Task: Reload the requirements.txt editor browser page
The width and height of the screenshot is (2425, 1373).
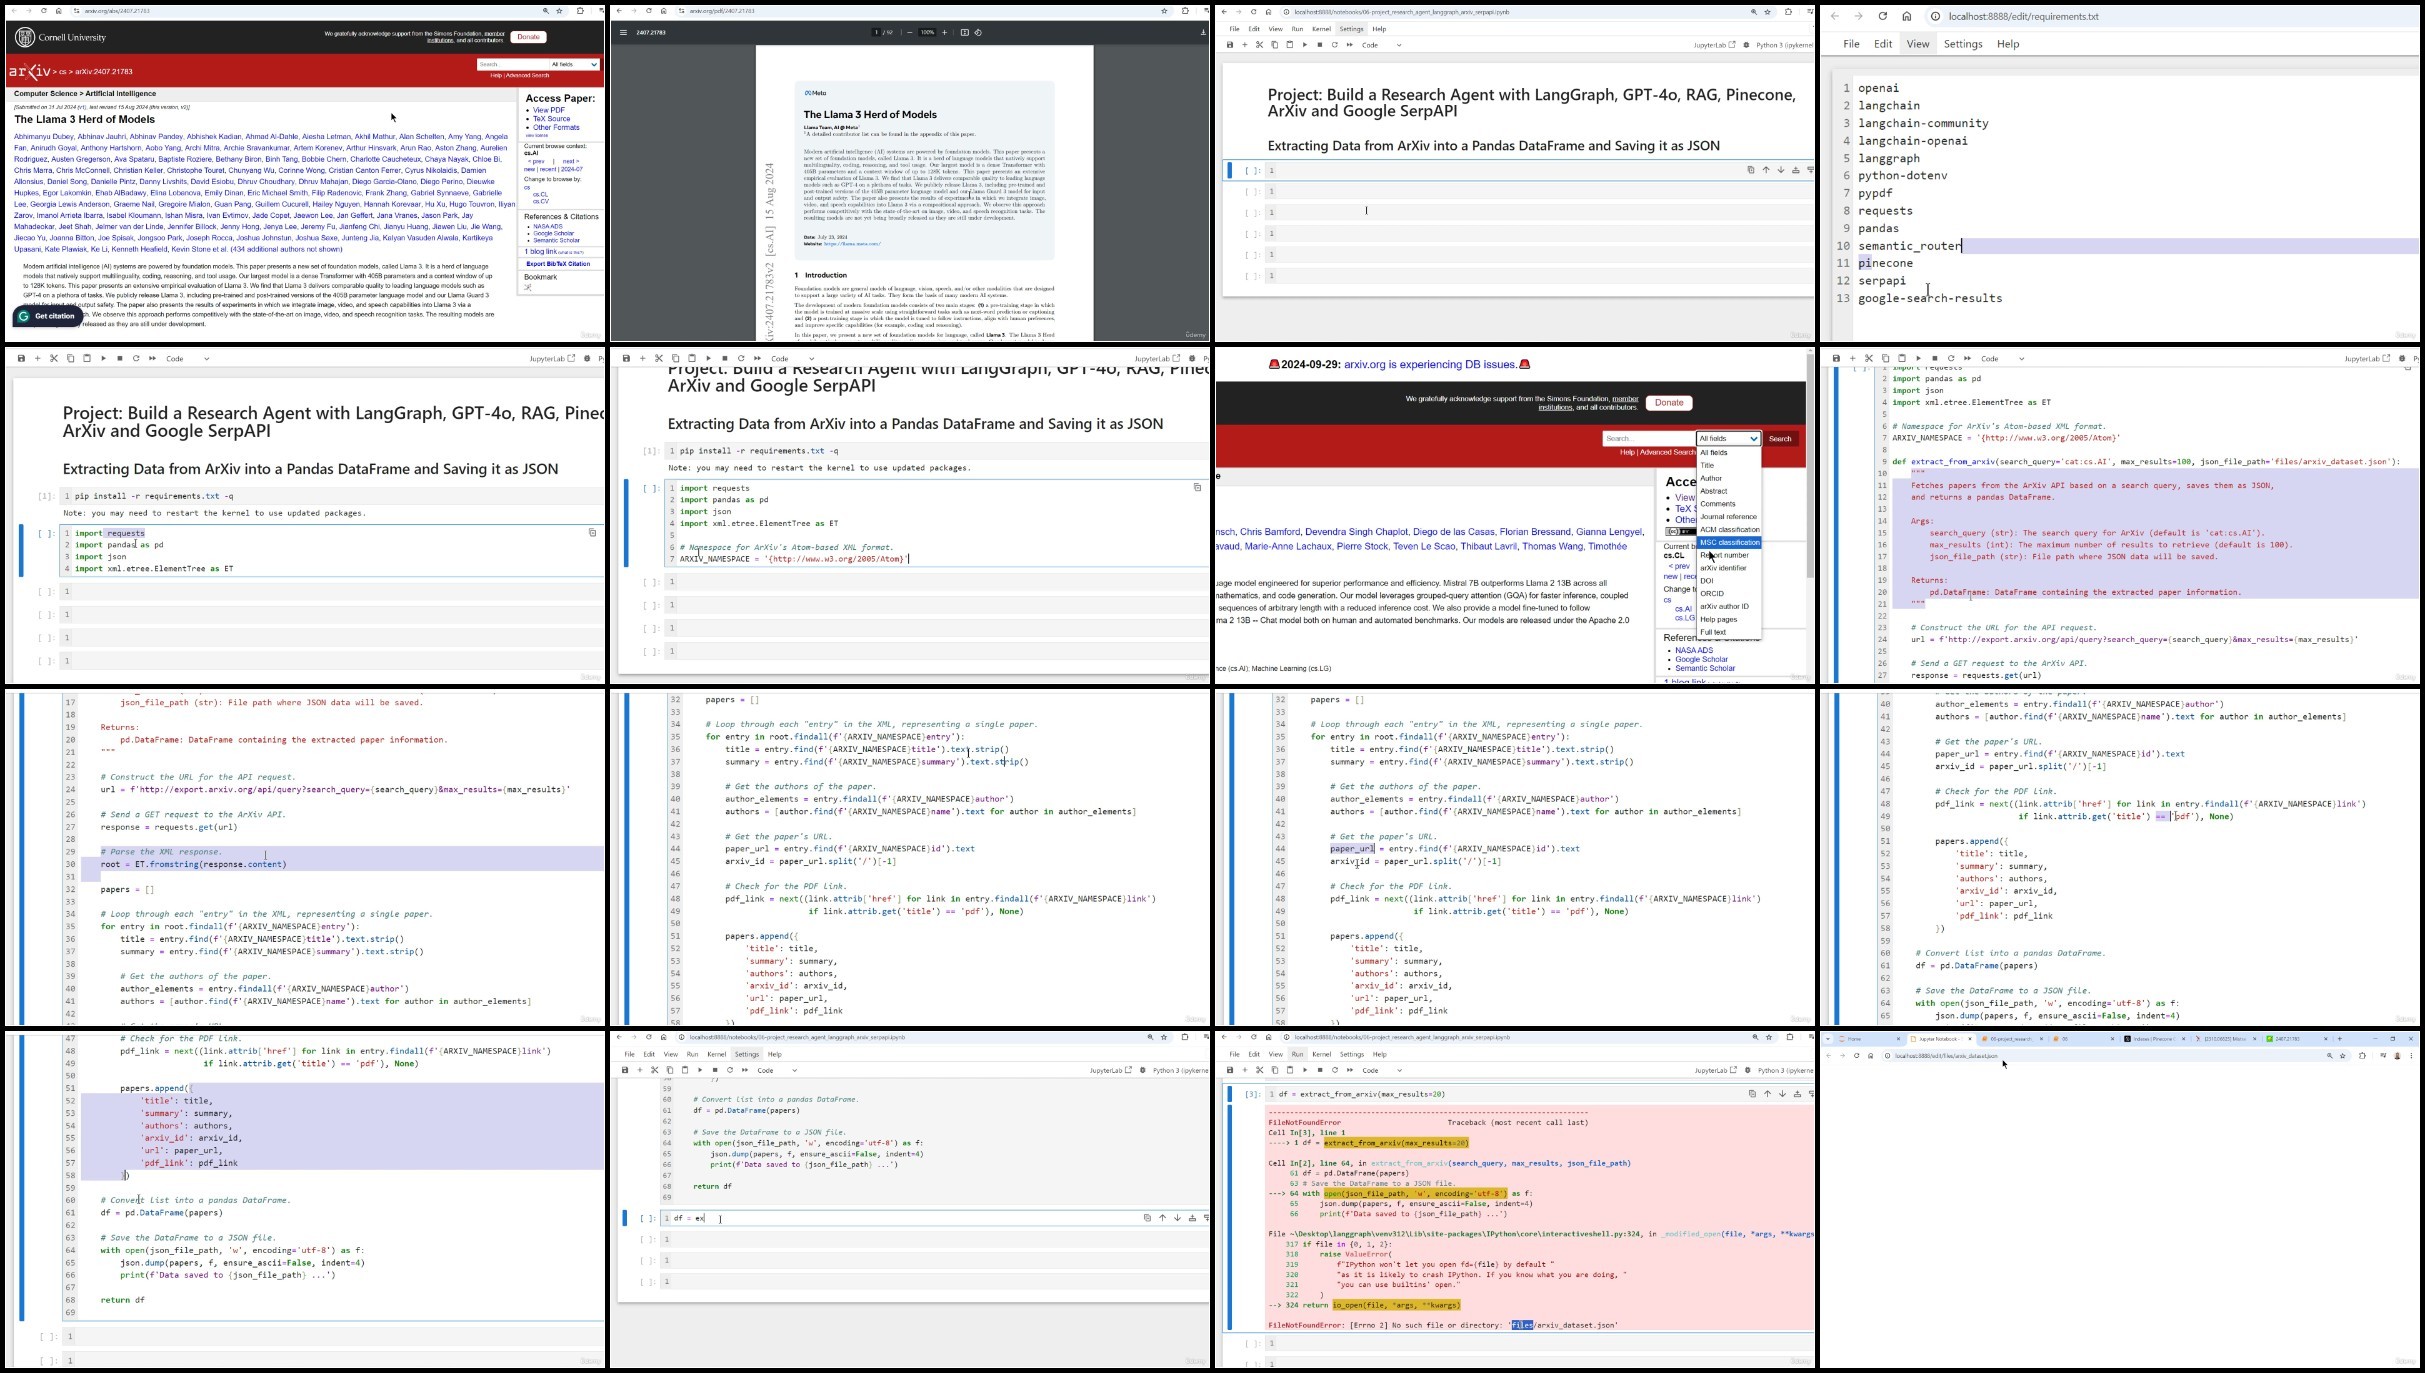Action: pyautogui.click(x=1883, y=16)
